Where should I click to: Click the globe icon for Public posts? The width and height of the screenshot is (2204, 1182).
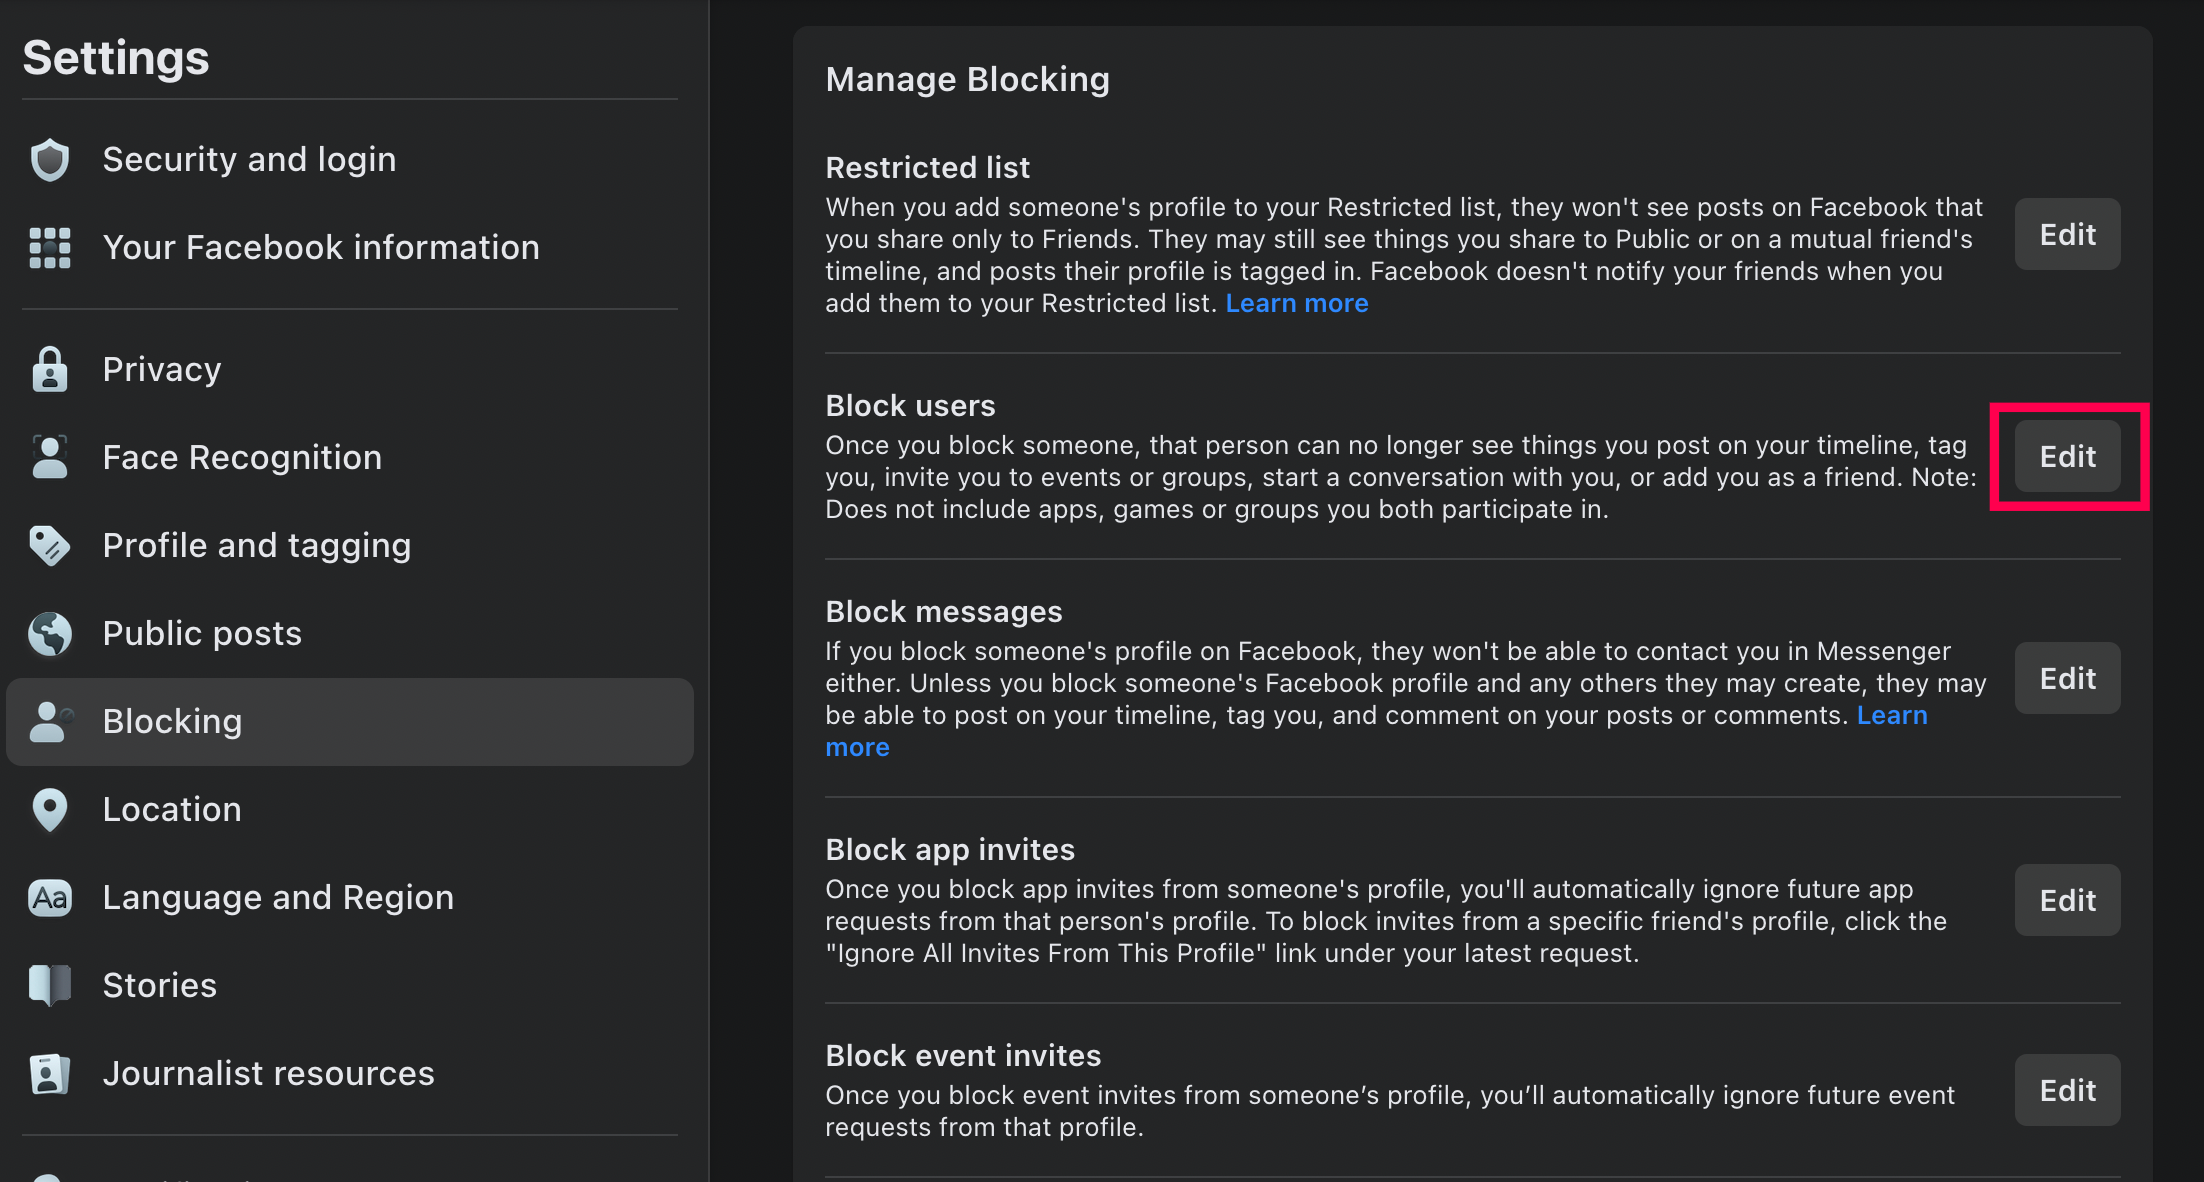click(x=49, y=634)
